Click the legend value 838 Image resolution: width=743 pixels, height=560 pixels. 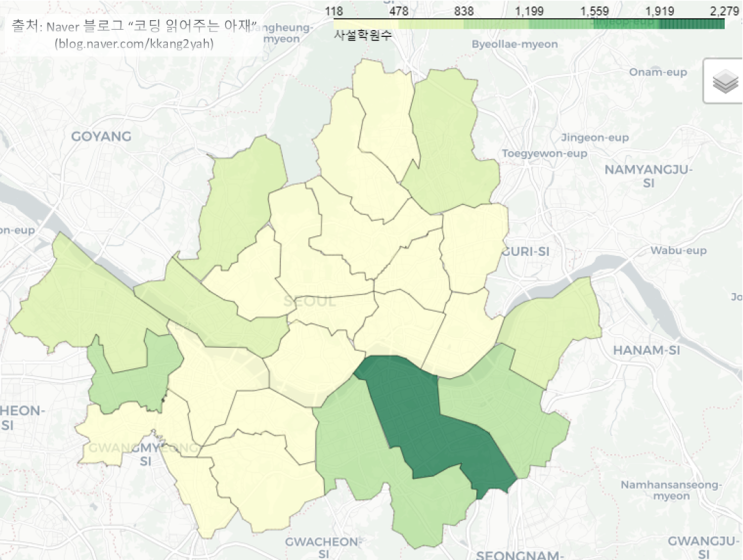463,11
